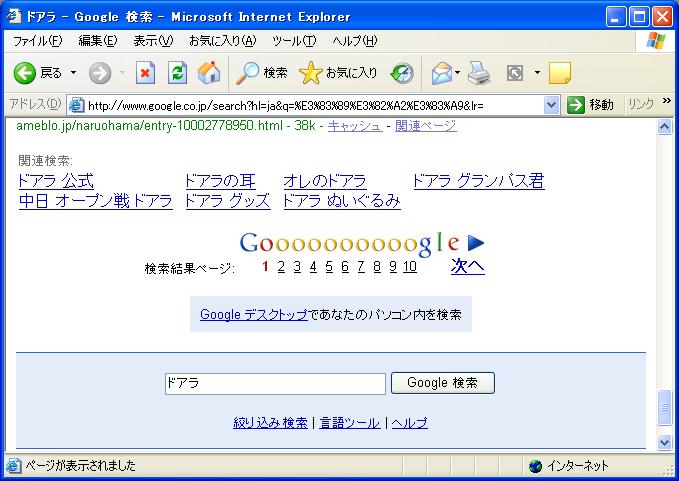Expand the リンク toolbar chevron

click(x=666, y=101)
